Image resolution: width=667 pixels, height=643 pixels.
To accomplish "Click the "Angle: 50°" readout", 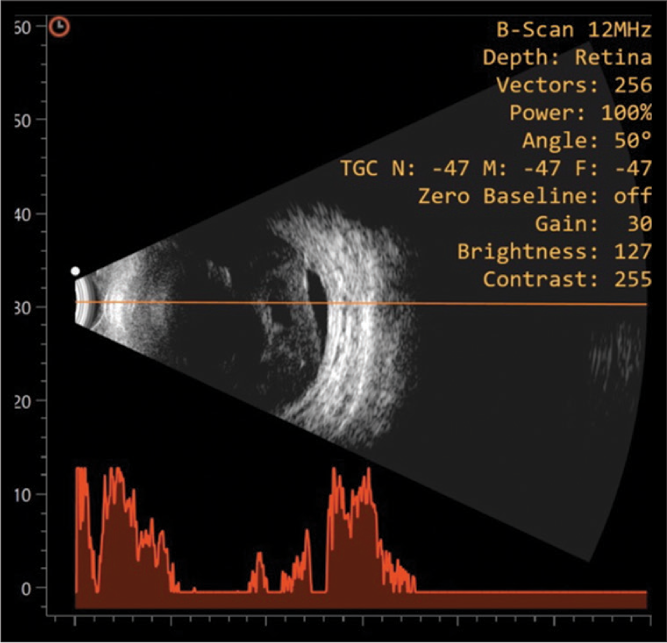I will (x=587, y=140).
